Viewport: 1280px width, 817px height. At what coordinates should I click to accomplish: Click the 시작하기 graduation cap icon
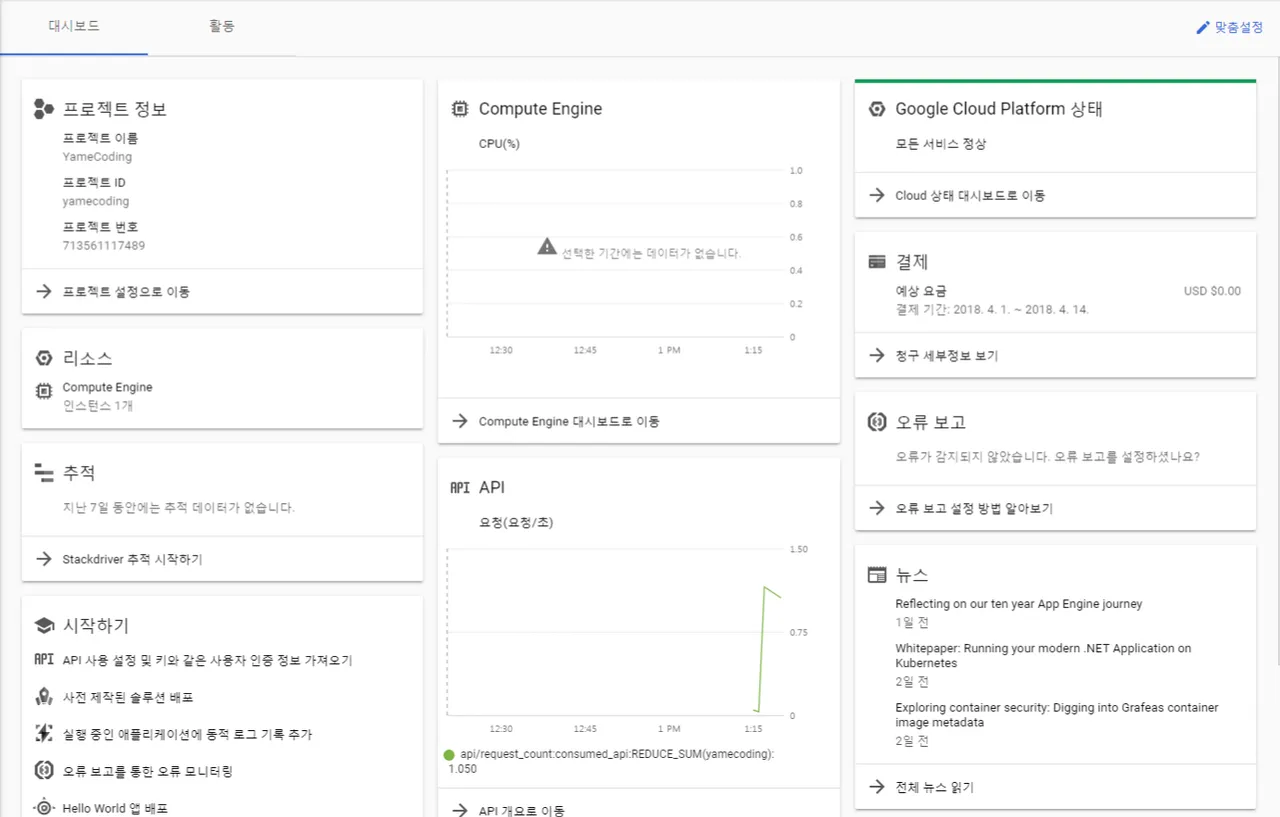(x=44, y=626)
